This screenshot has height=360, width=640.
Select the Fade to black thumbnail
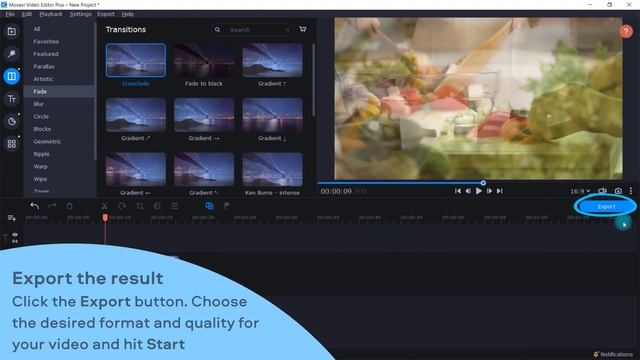pos(204,60)
